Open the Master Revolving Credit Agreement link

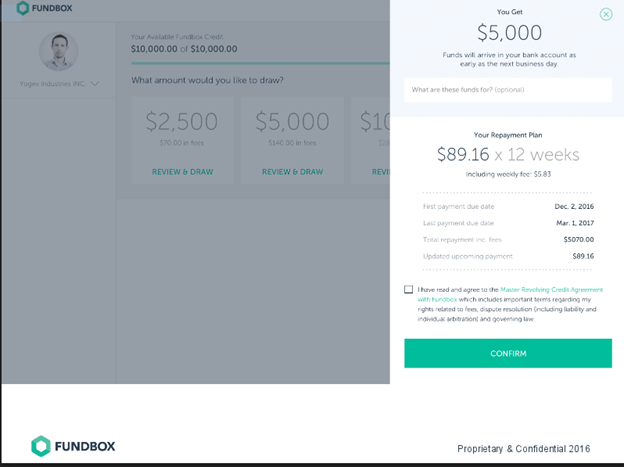[551, 289]
